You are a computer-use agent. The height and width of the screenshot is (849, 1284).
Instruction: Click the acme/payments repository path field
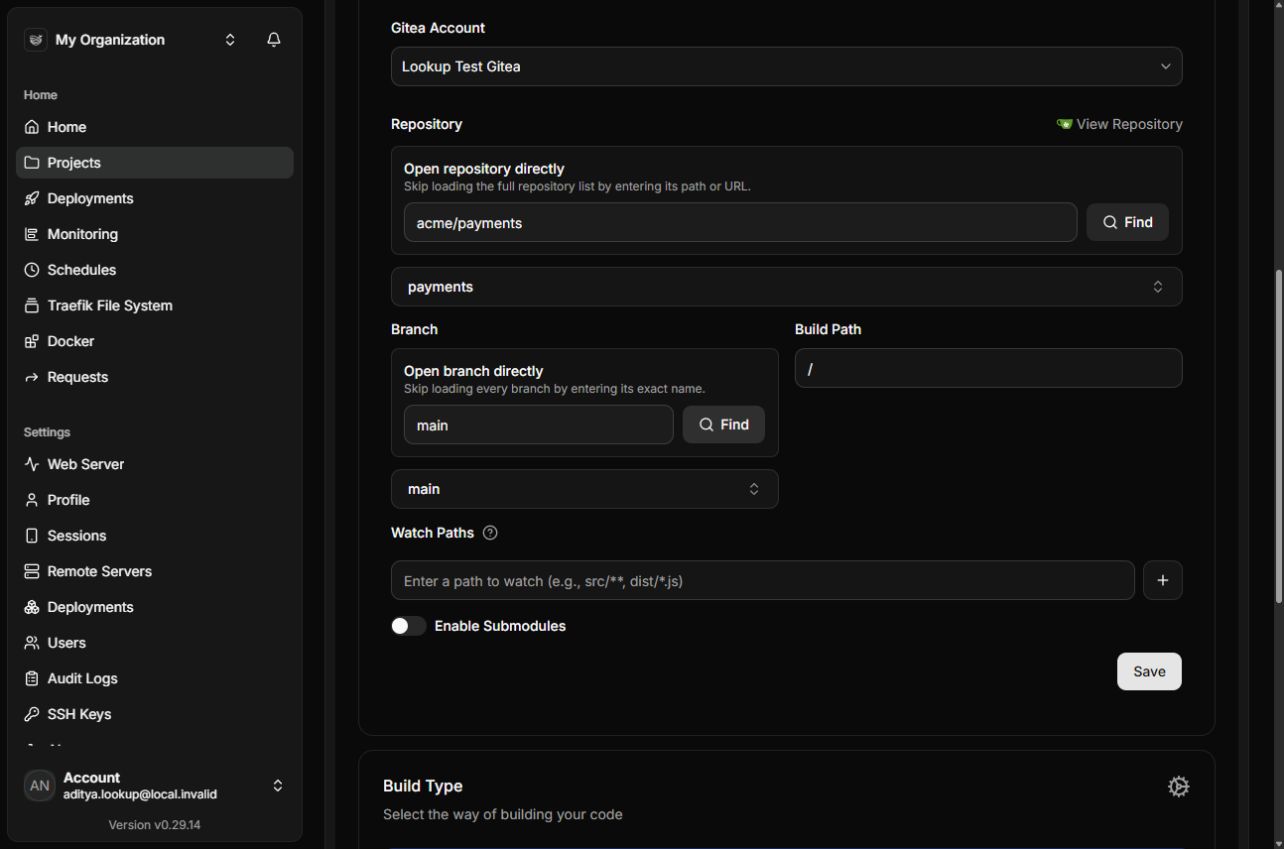pos(741,223)
